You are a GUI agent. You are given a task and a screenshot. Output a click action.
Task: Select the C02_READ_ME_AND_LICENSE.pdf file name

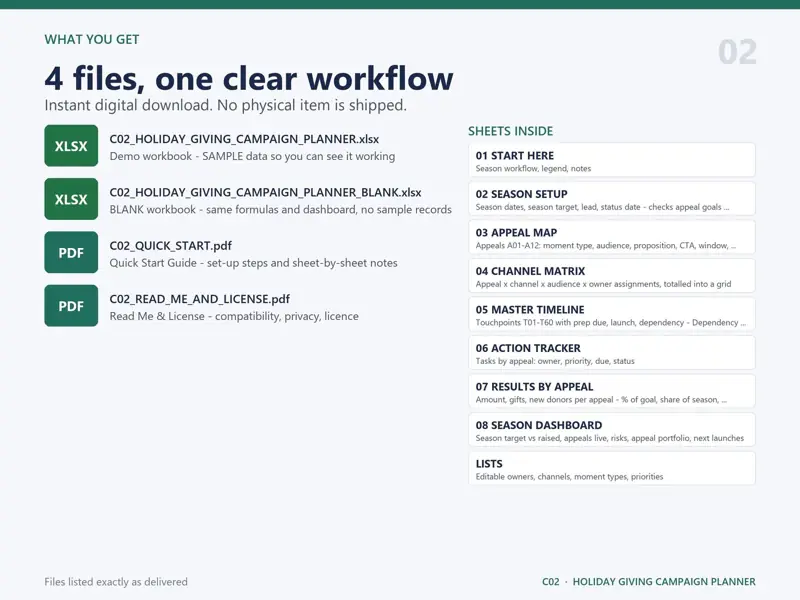[199, 299]
